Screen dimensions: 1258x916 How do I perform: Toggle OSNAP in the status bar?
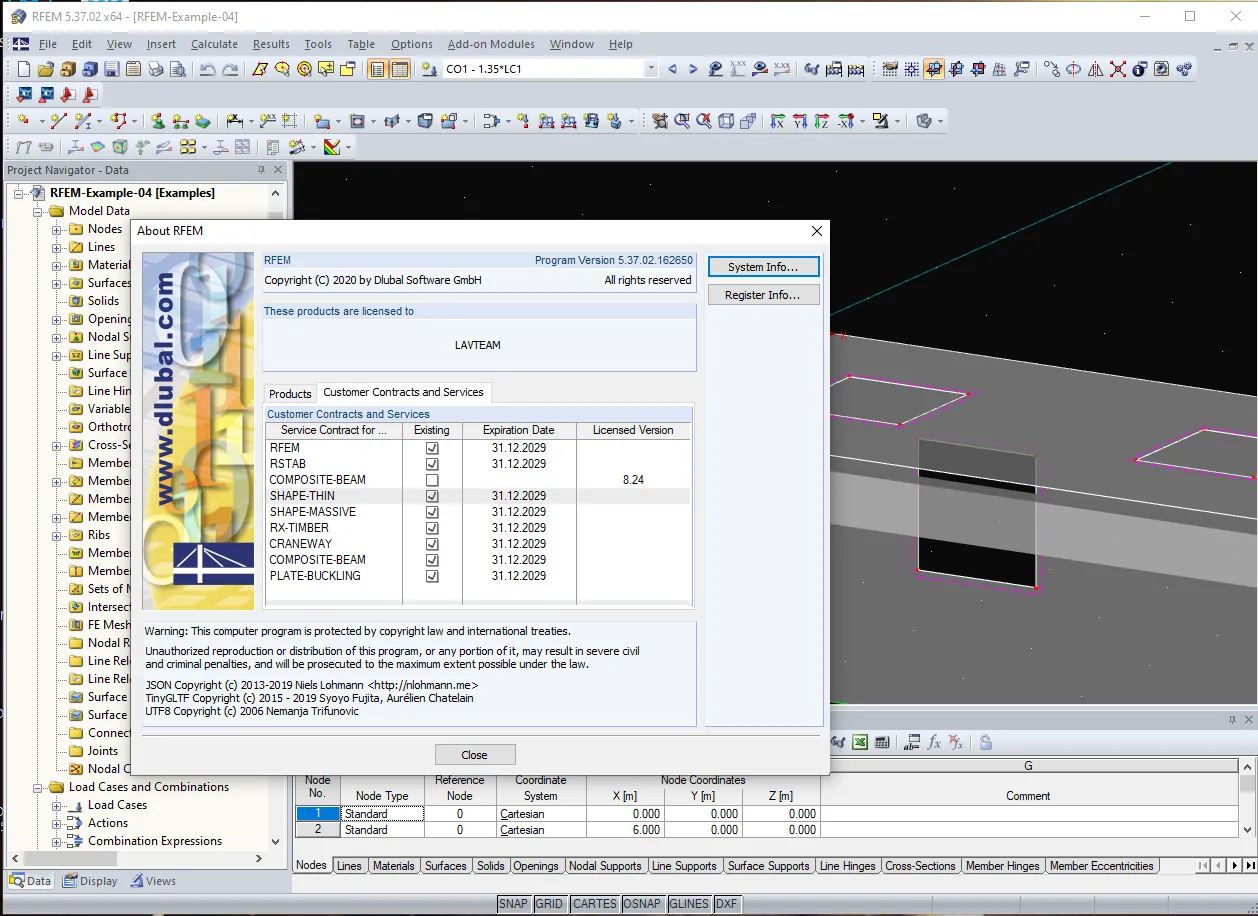(642, 904)
